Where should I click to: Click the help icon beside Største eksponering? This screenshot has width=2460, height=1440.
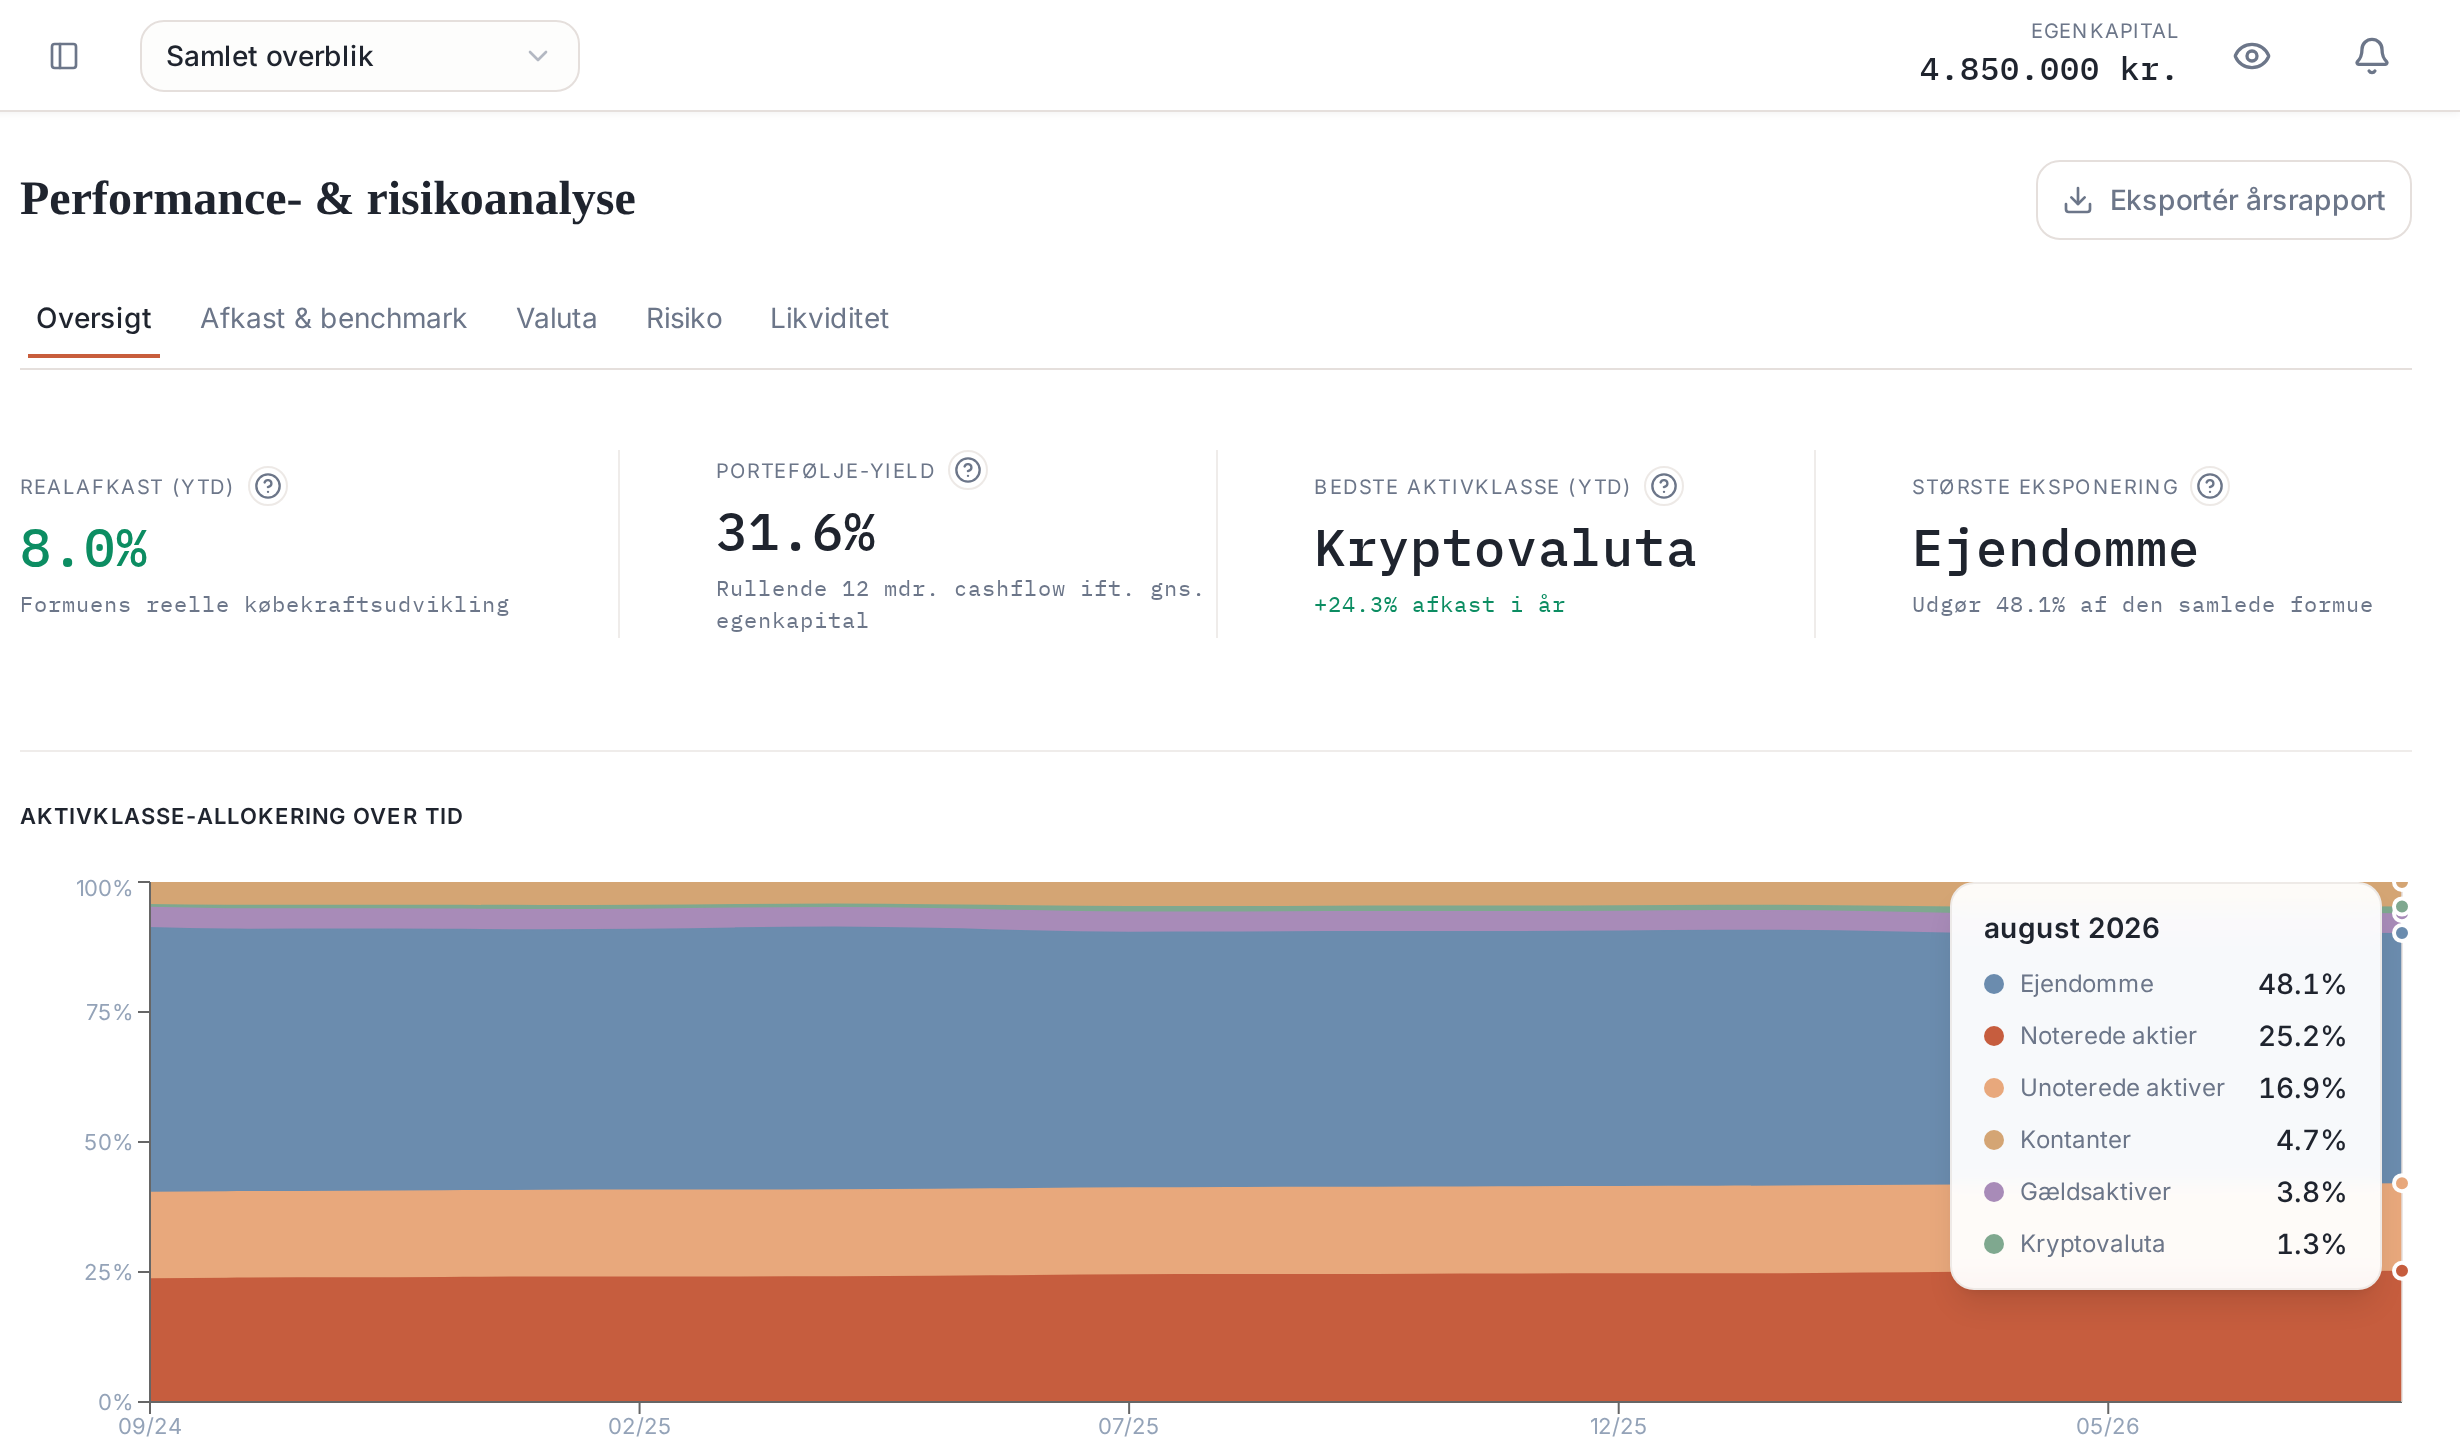[x=2210, y=486]
